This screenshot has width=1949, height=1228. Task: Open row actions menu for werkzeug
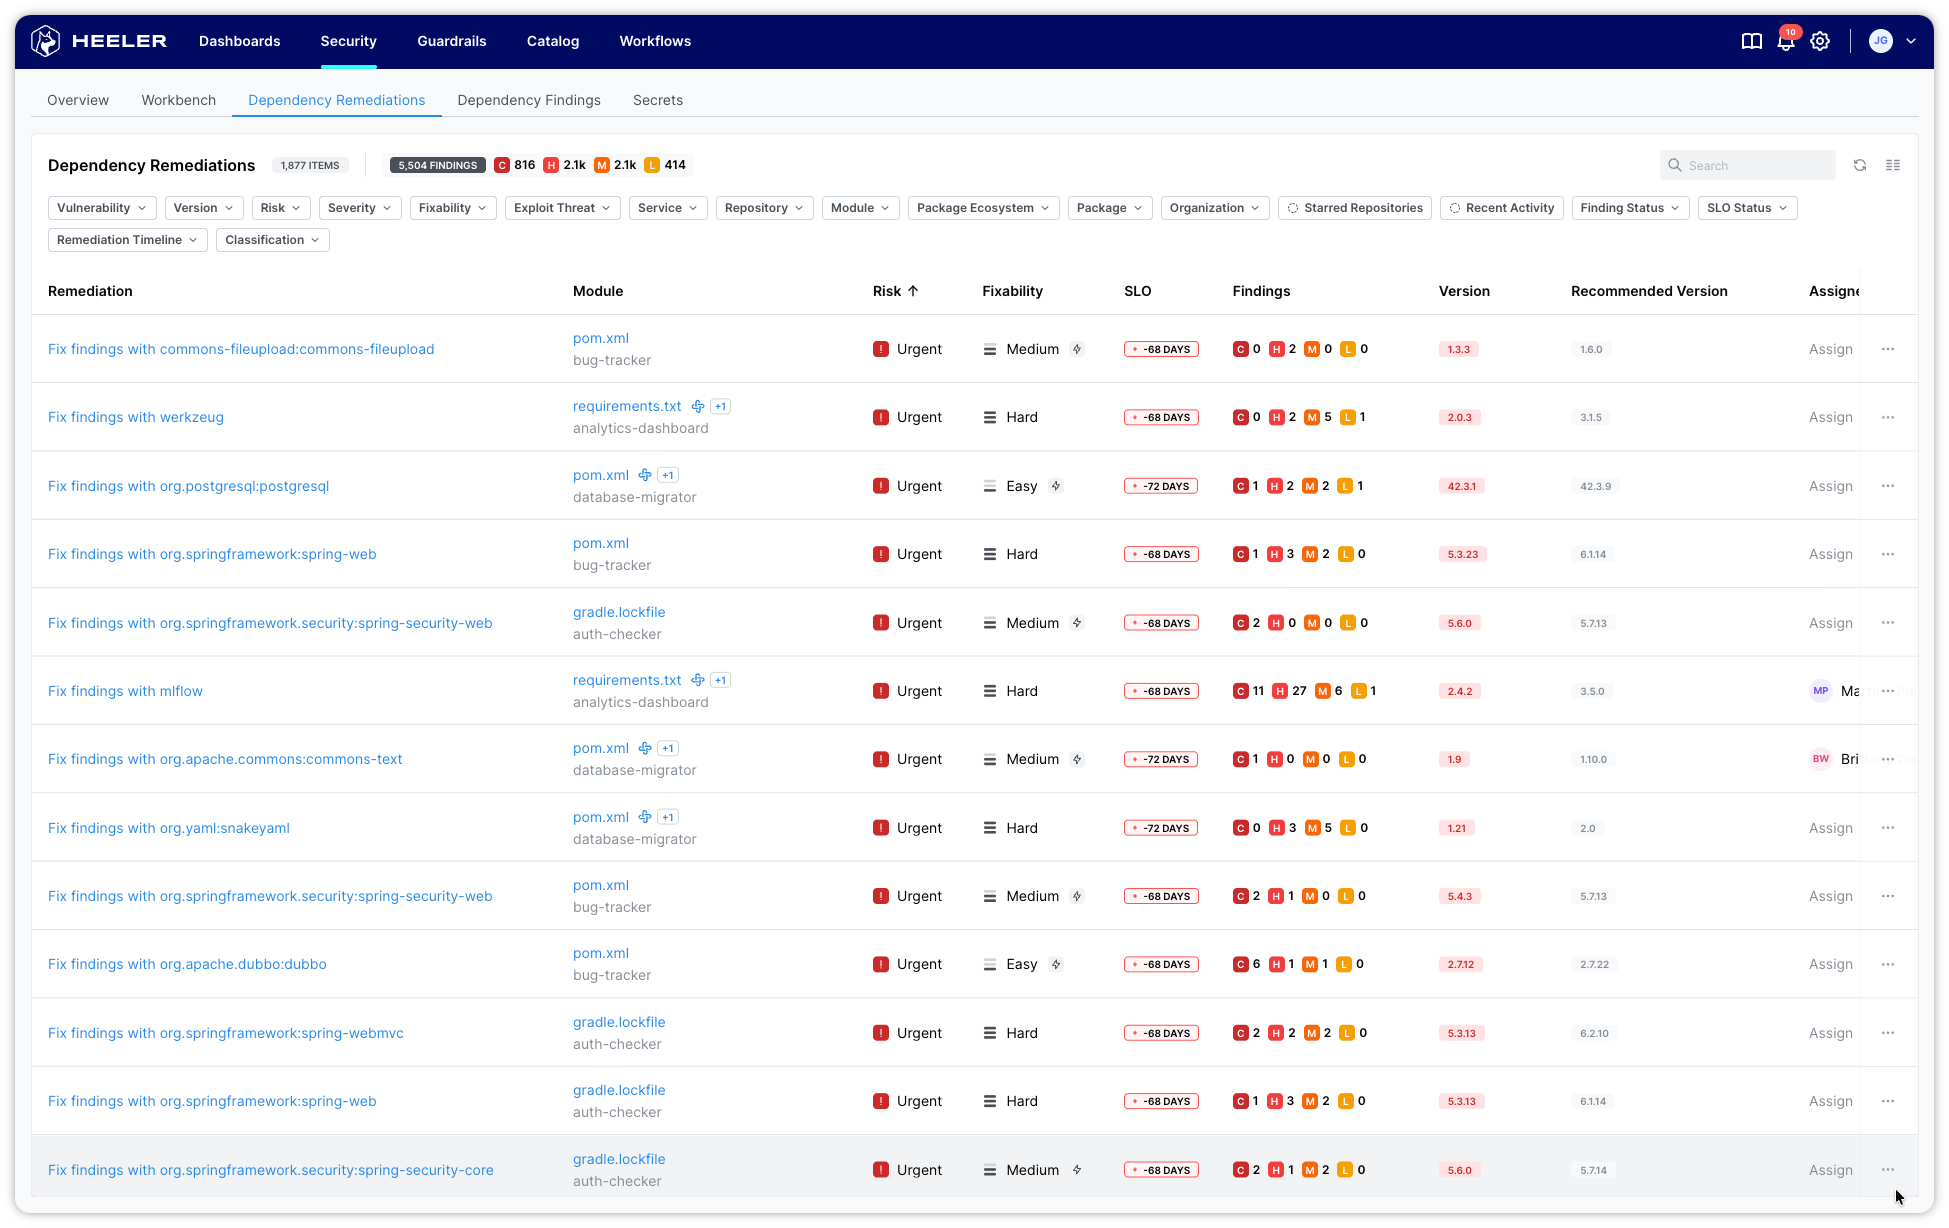pos(1887,417)
